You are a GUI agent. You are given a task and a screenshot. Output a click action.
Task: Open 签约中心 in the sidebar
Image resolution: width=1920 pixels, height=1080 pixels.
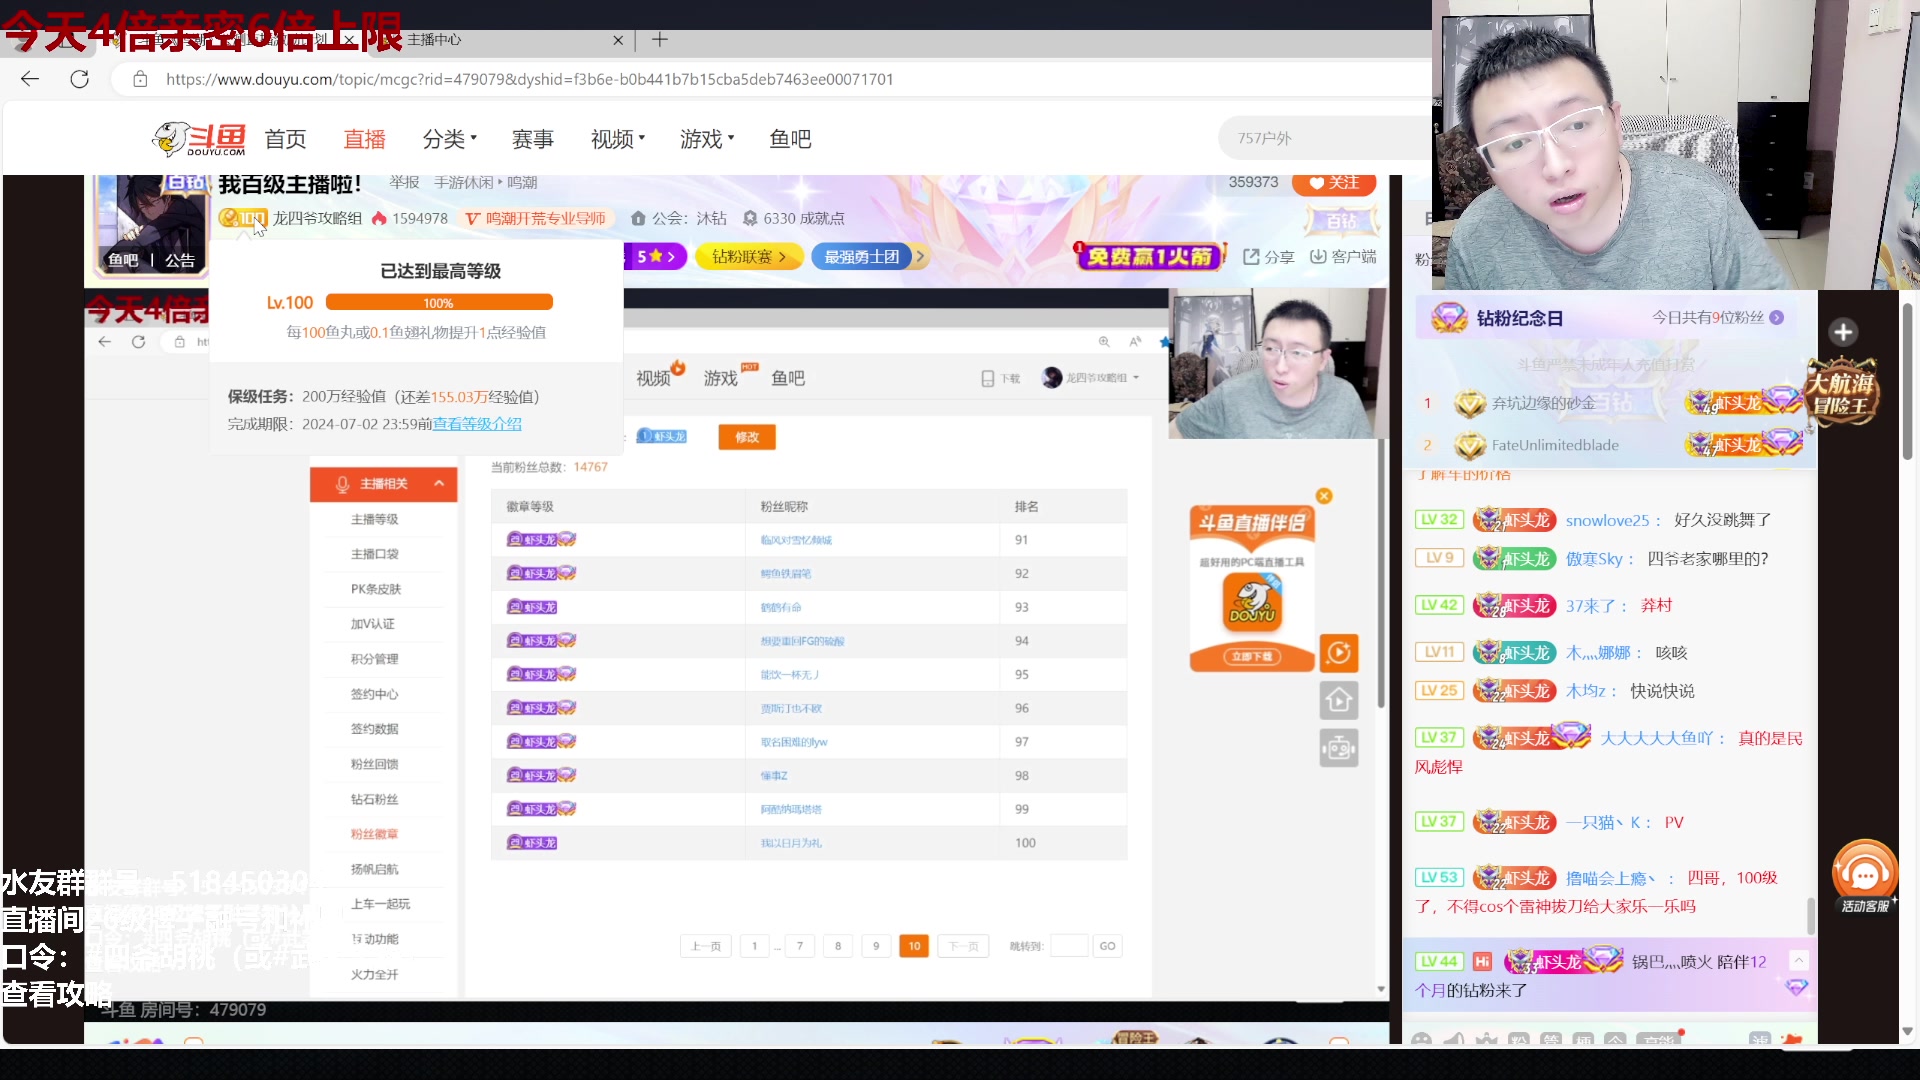coord(375,694)
